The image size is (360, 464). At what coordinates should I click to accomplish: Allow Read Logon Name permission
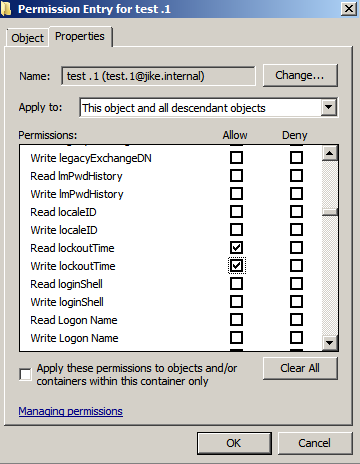pyautogui.click(x=236, y=320)
